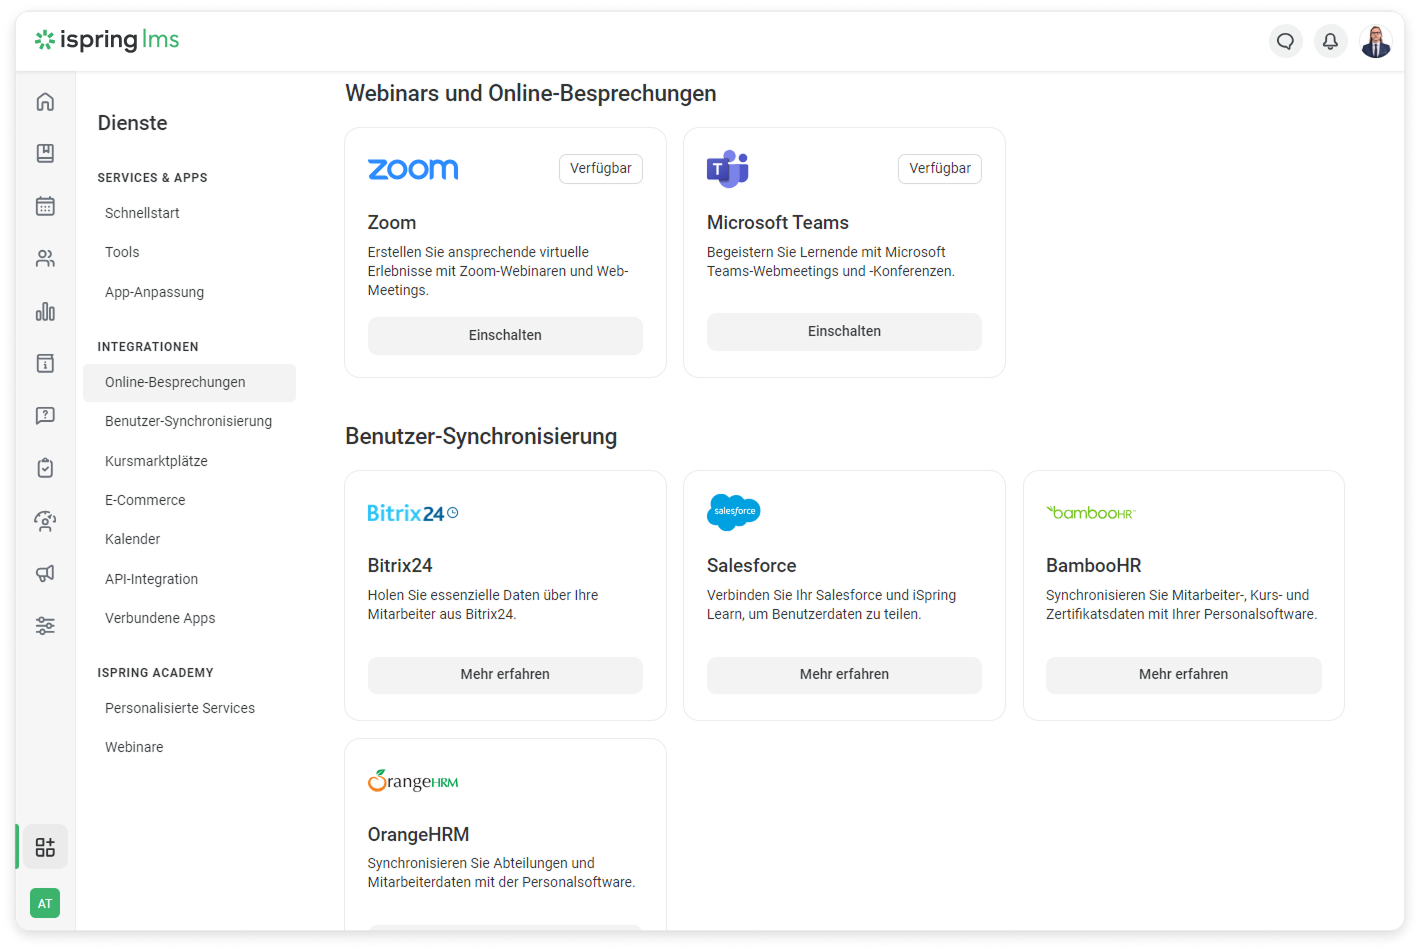This screenshot has height=950, width=1420.
Task: Open the user profile avatar
Action: pyautogui.click(x=1376, y=41)
